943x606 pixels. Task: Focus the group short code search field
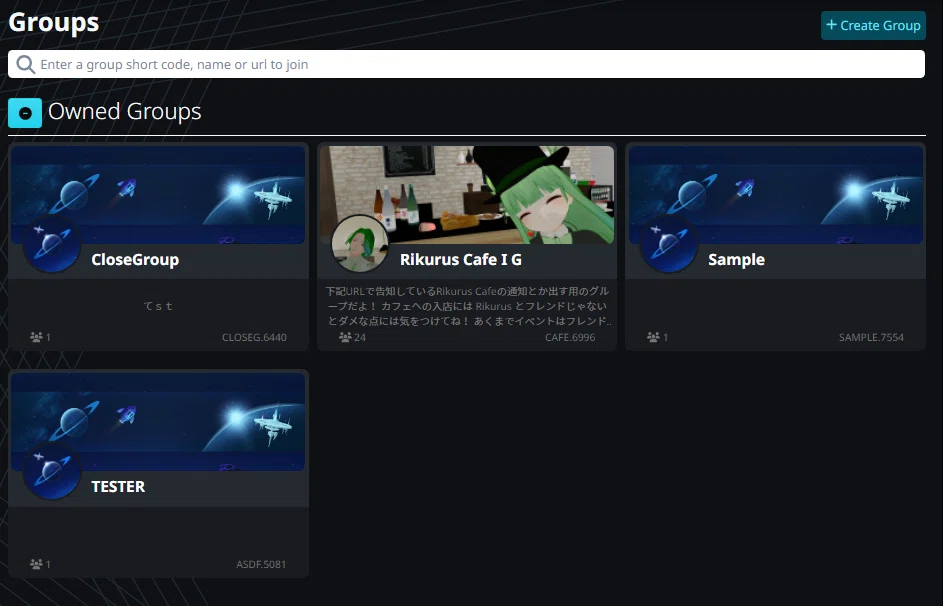pyautogui.click(x=466, y=64)
